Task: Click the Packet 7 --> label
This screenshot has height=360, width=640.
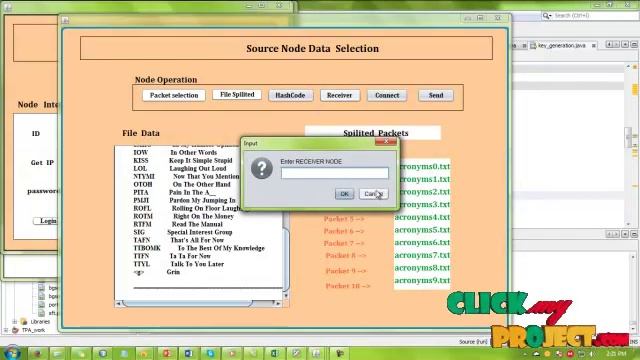Action: pyautogui.click(x=344, y=243)
